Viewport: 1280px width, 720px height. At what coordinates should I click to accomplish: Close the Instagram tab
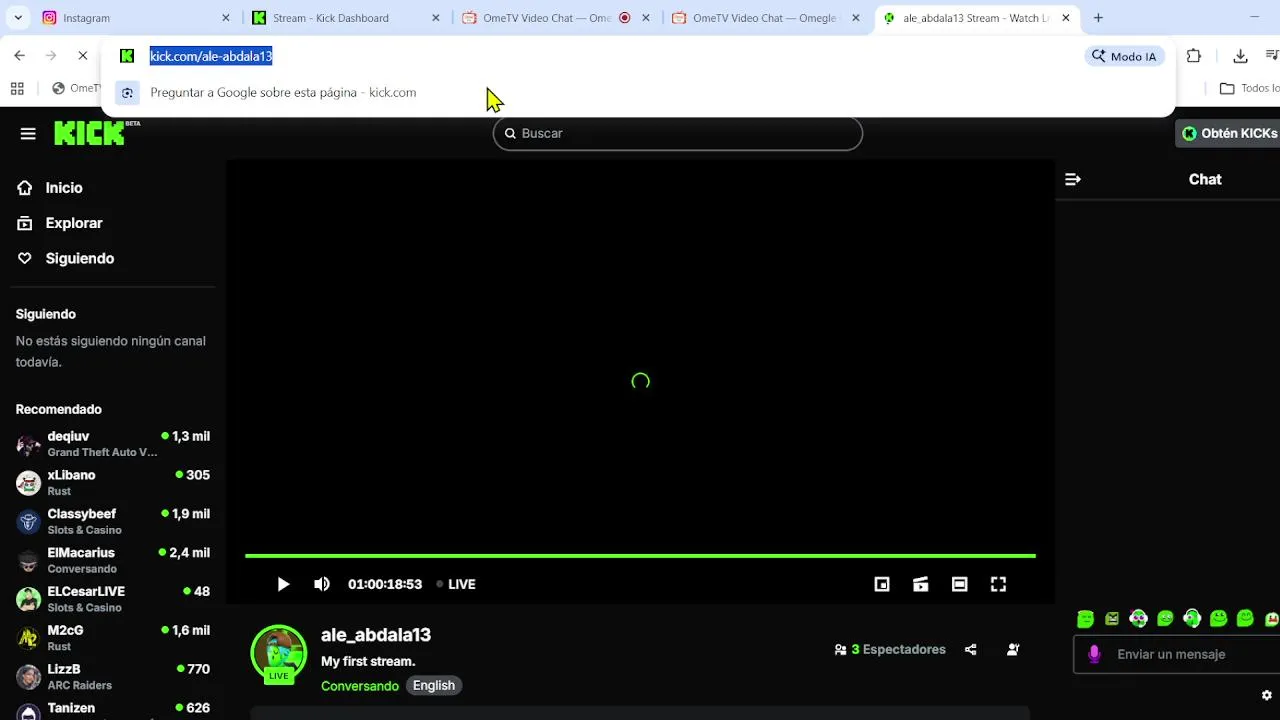point(225,18)
